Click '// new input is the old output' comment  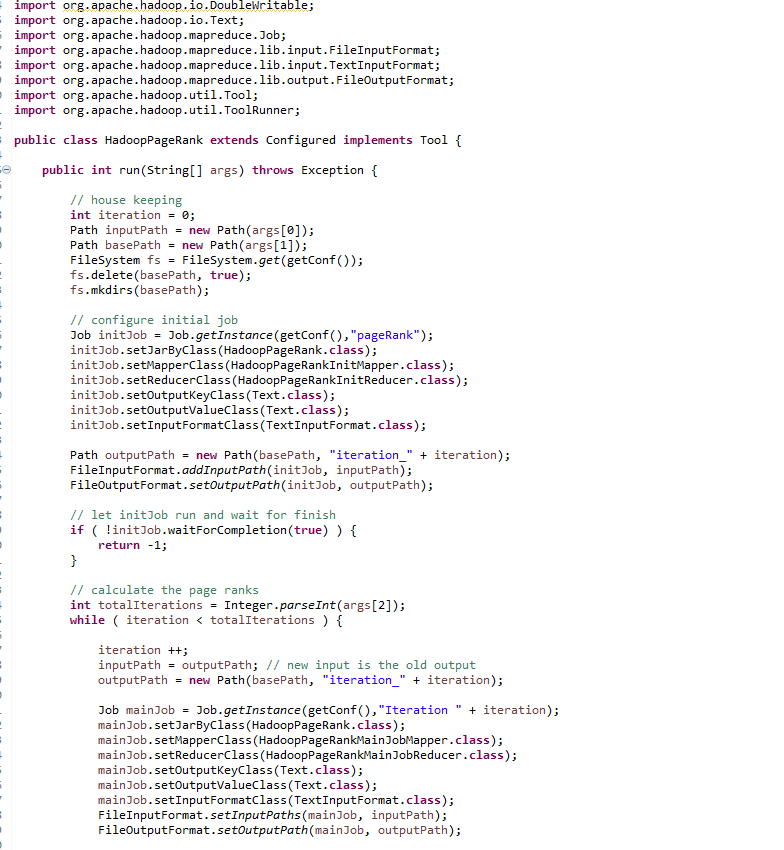point(371,665)
